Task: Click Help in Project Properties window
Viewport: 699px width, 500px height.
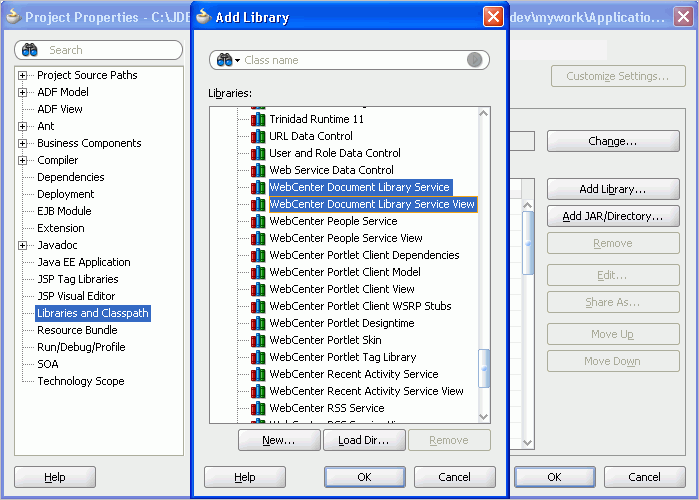Action: pos(55,477)
